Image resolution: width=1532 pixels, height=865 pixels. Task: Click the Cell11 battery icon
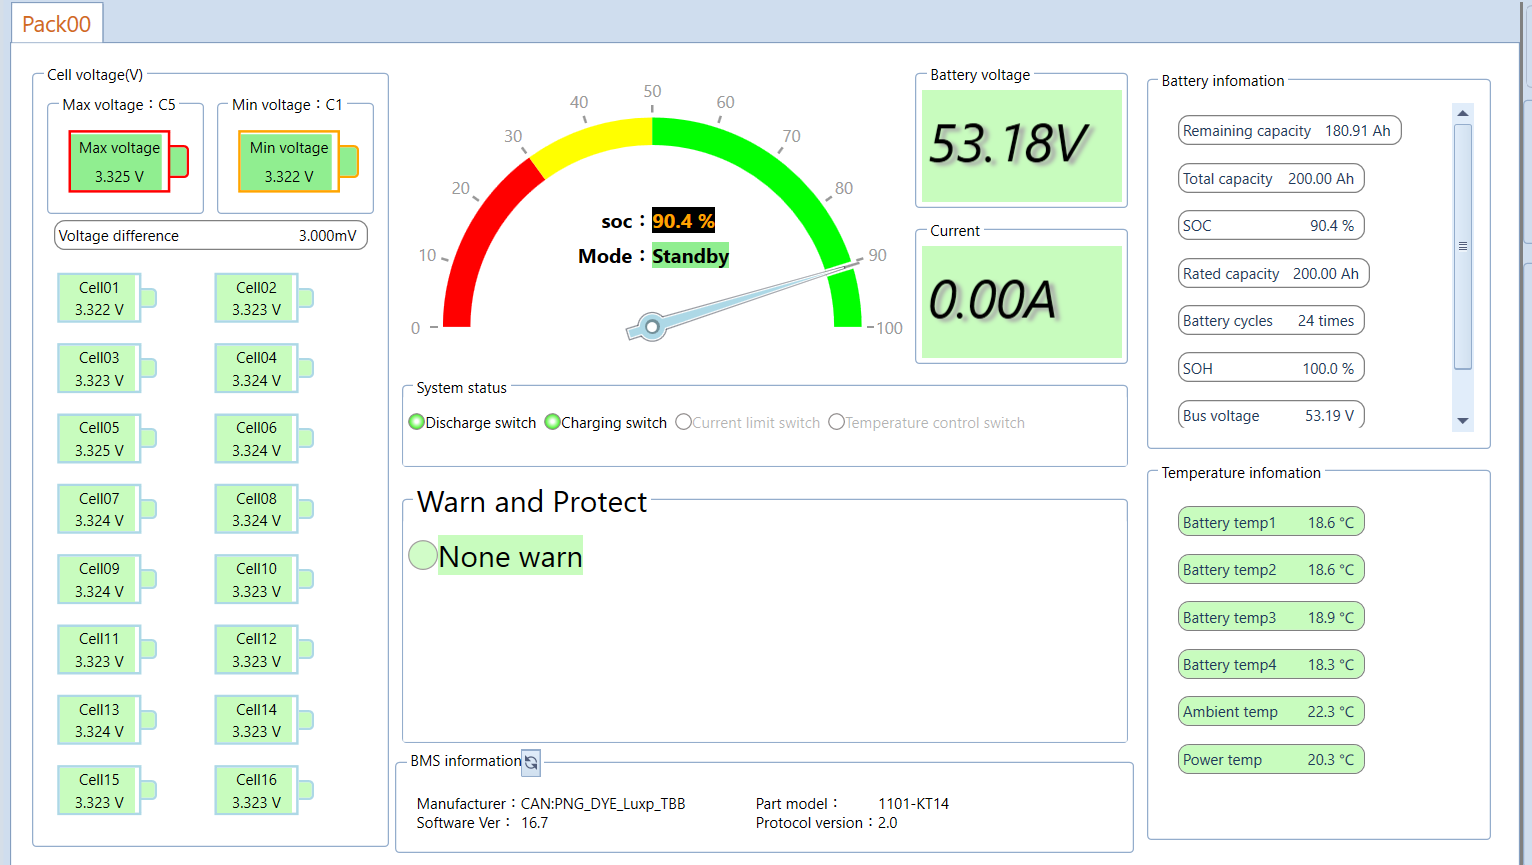(107, 649)
